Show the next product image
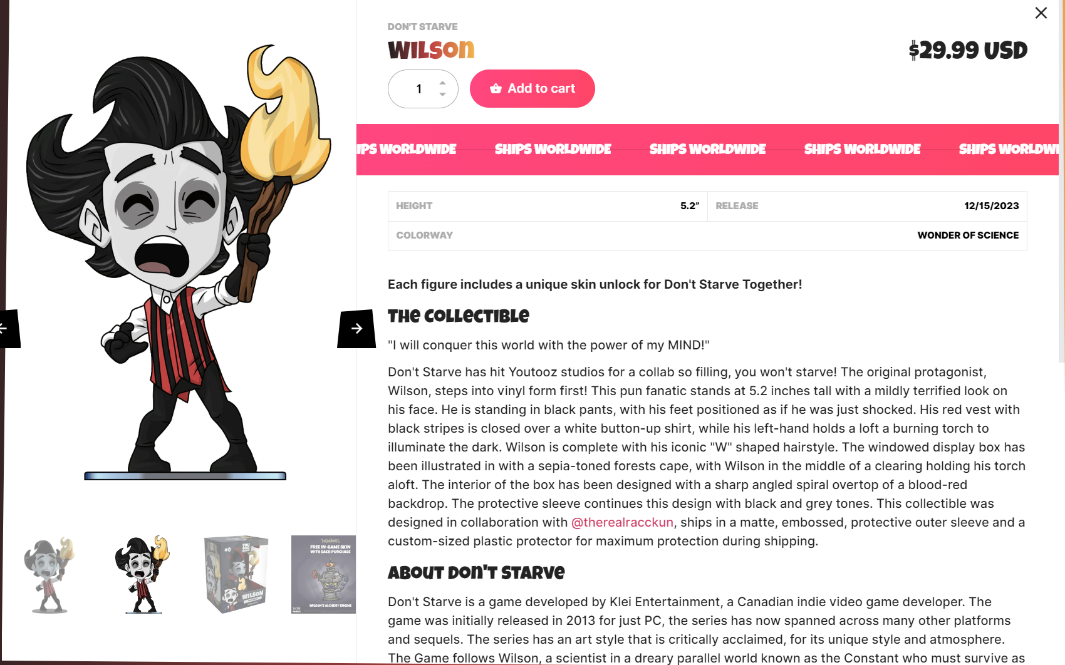This screenshot has height=665, width=1065. (357, 329)
